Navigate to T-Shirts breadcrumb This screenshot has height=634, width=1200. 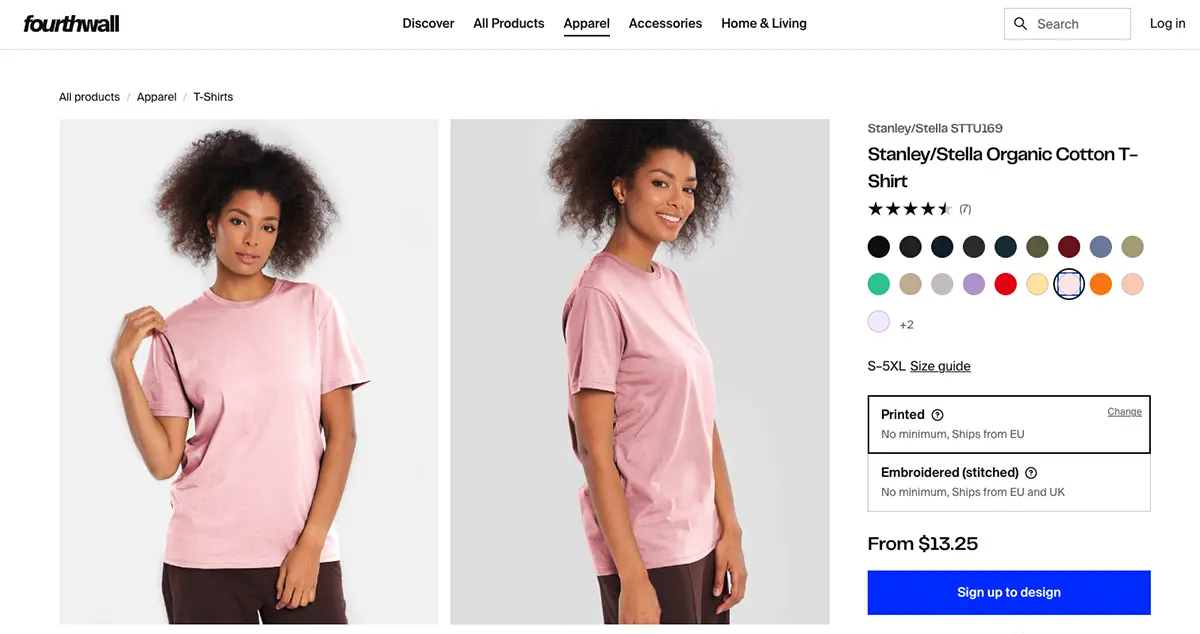(x=213, y=97)
